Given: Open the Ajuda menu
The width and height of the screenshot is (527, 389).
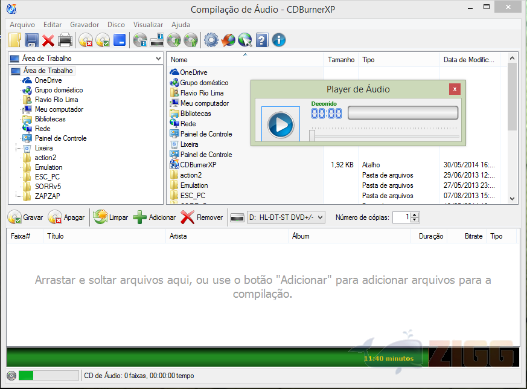Looking at the screenshot, I should click(181, 25).
